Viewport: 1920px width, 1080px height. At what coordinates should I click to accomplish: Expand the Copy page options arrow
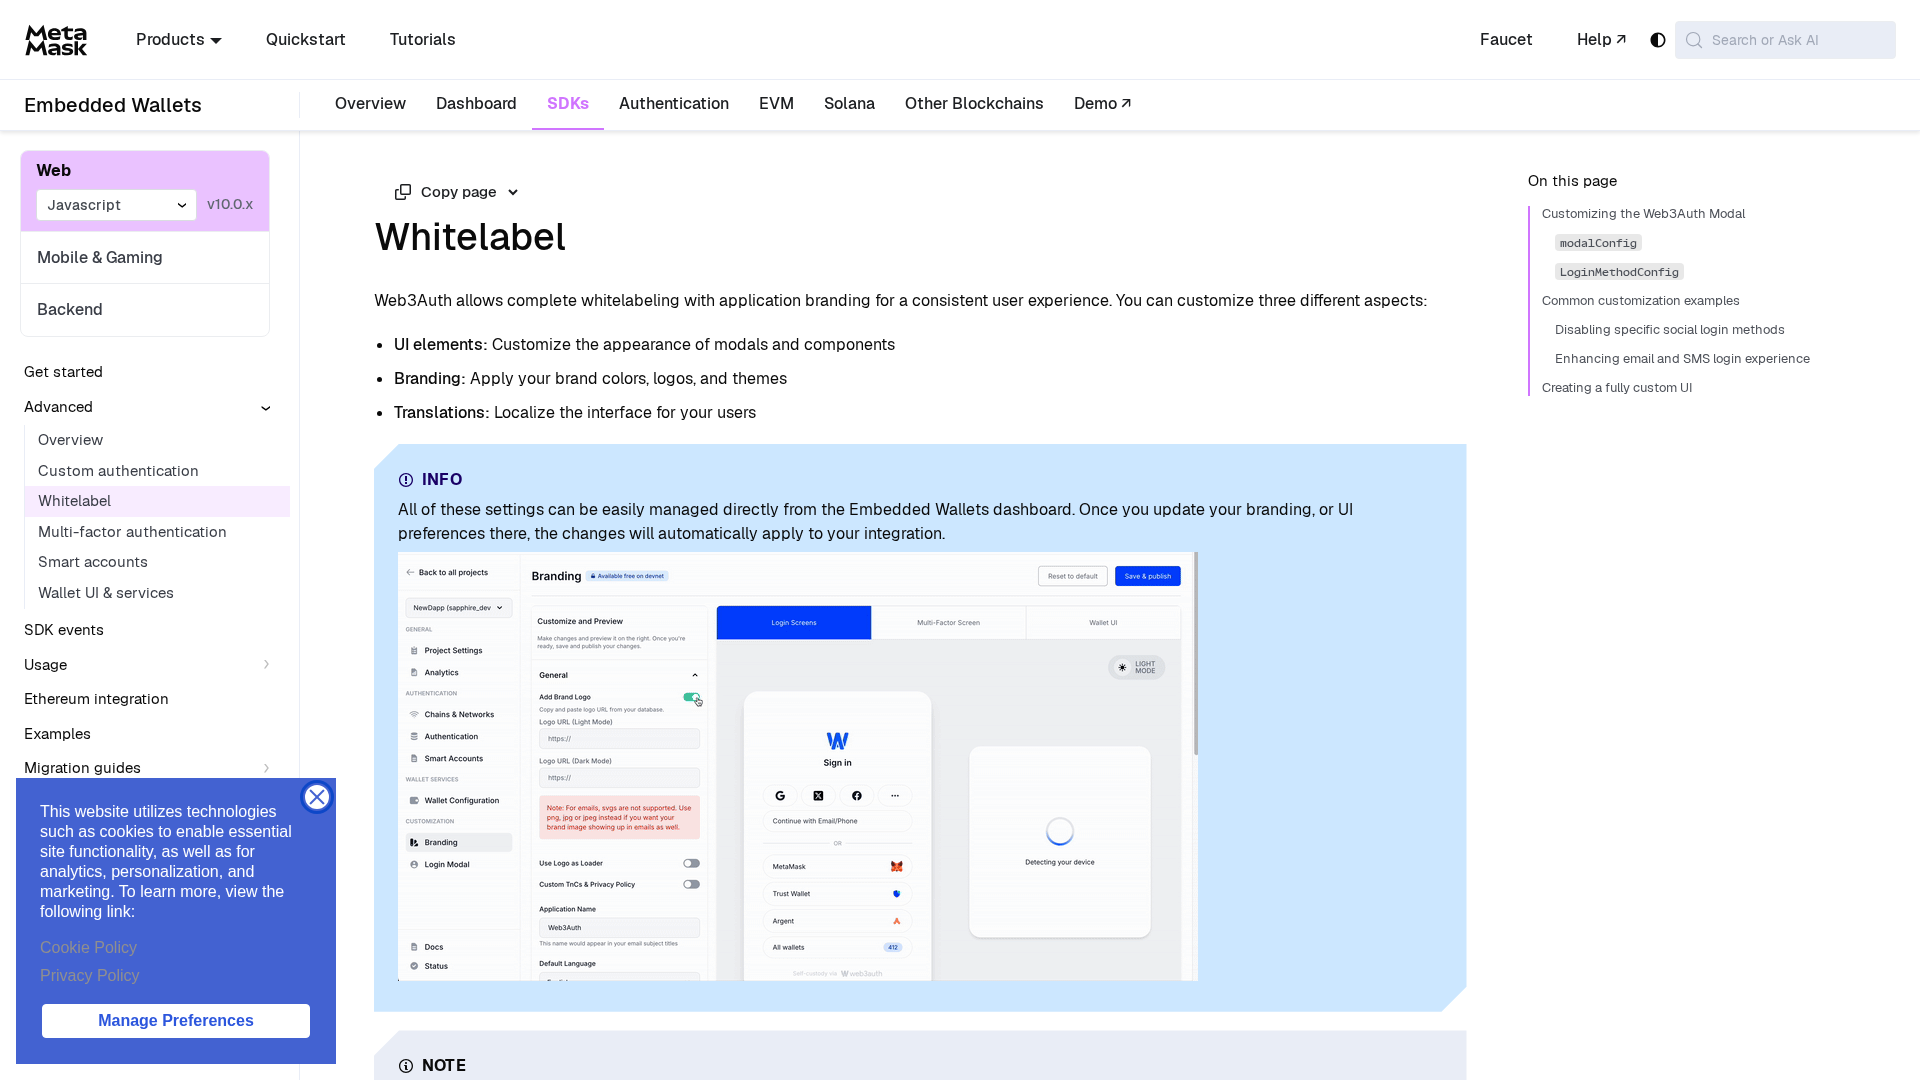pos(513,192)
